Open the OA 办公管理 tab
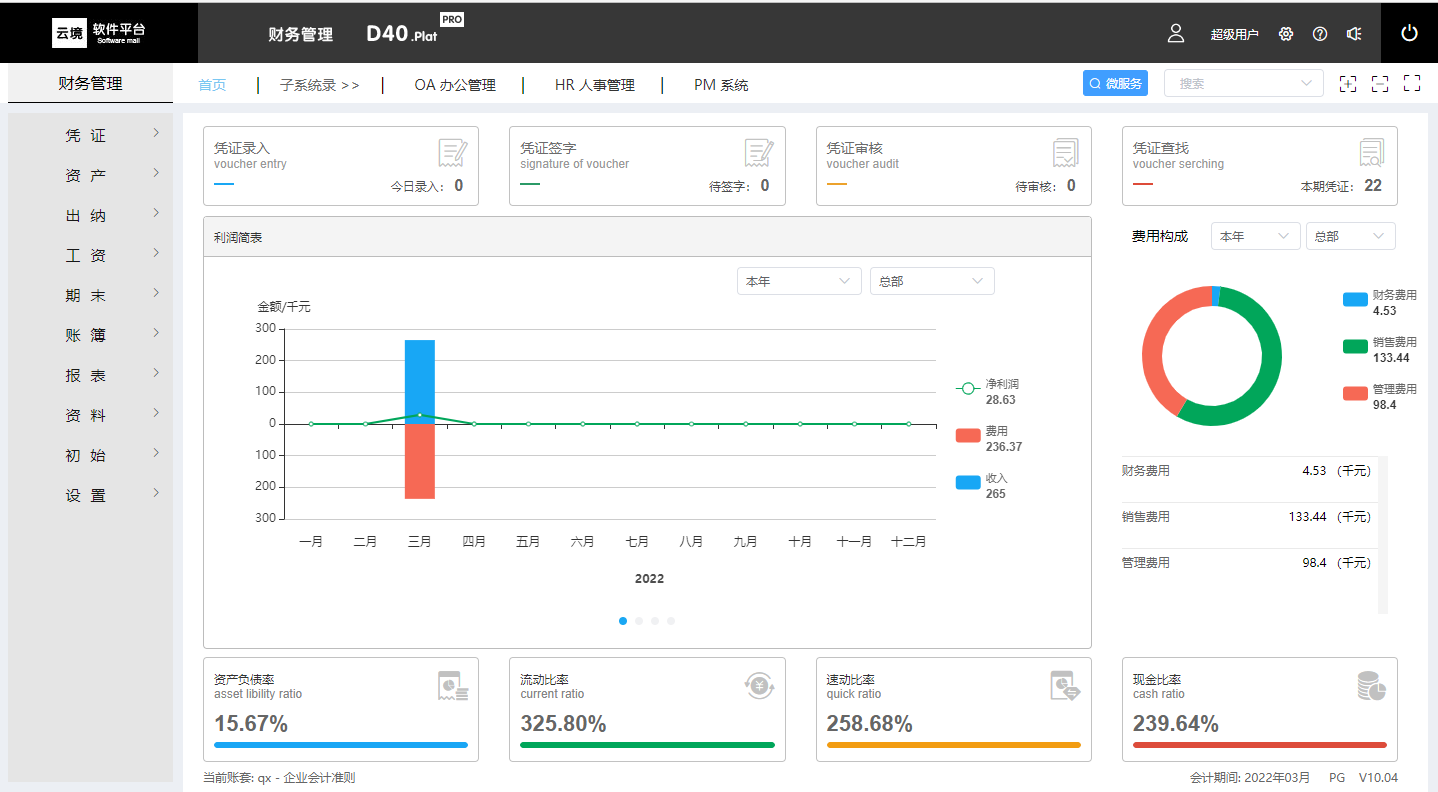The image size is (1438, 792). point(454,85)
